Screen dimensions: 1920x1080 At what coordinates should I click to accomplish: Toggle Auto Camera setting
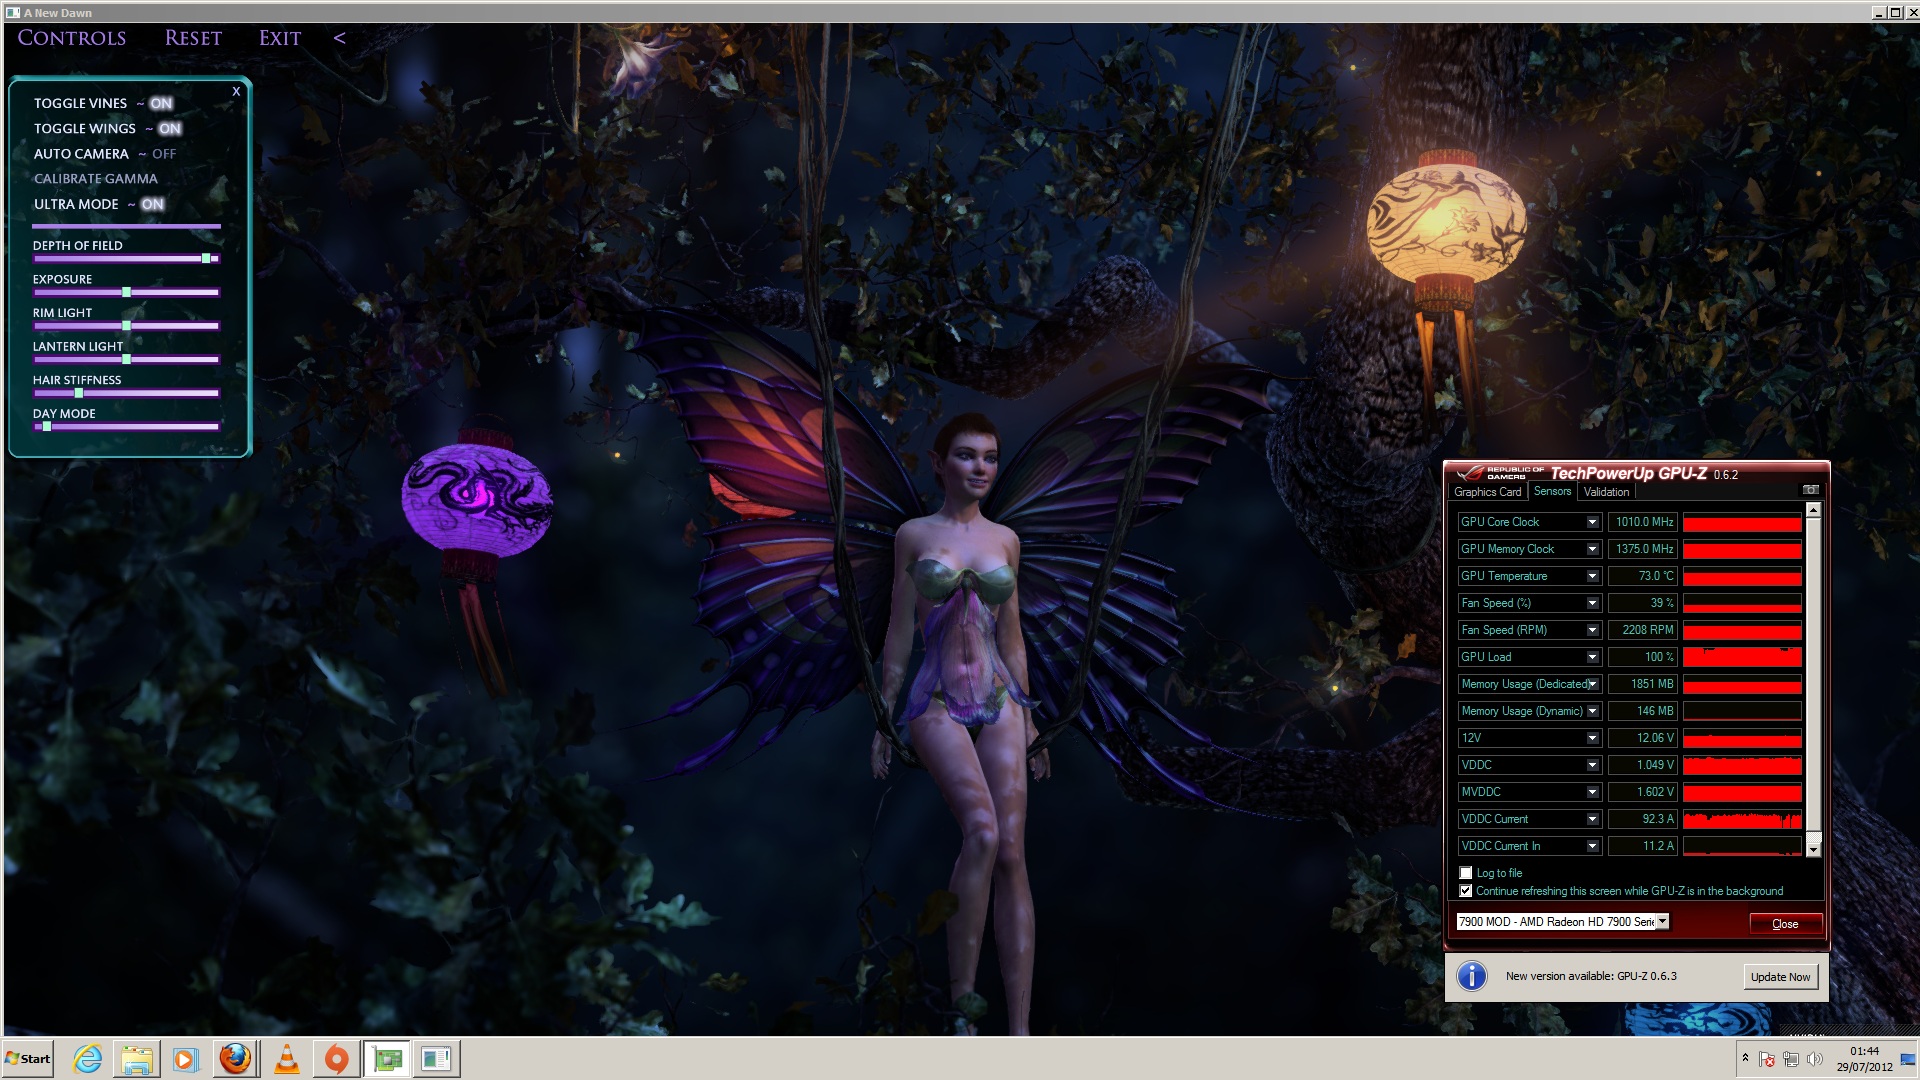click(x=163, y=154)
